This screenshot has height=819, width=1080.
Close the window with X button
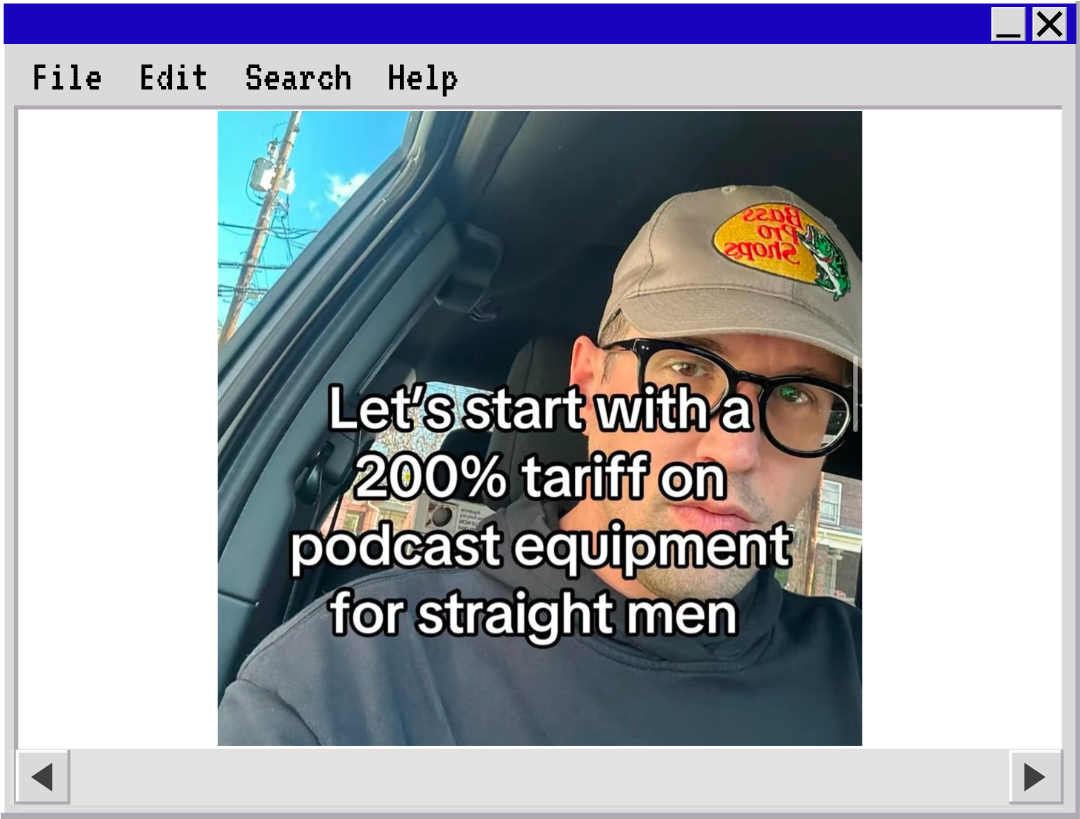(1049, 25)
